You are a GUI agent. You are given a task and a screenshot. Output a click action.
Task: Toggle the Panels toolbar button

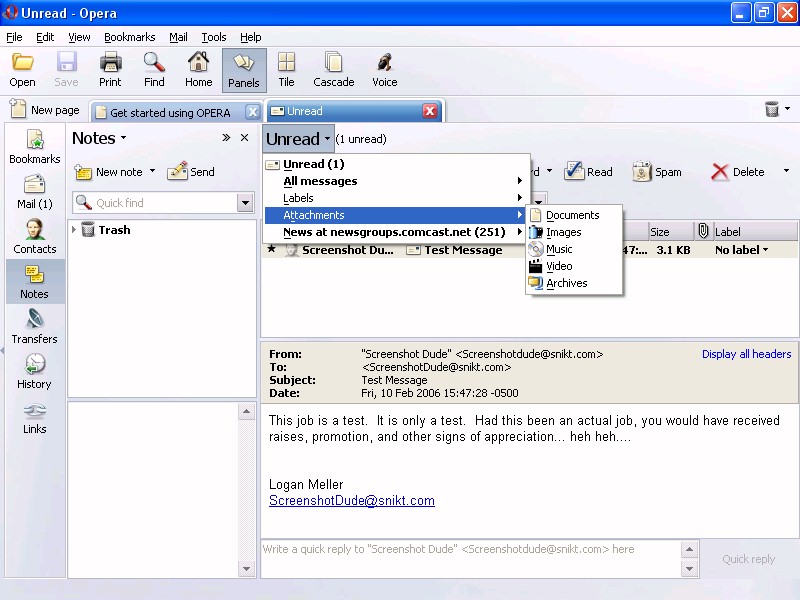(243, 70)
